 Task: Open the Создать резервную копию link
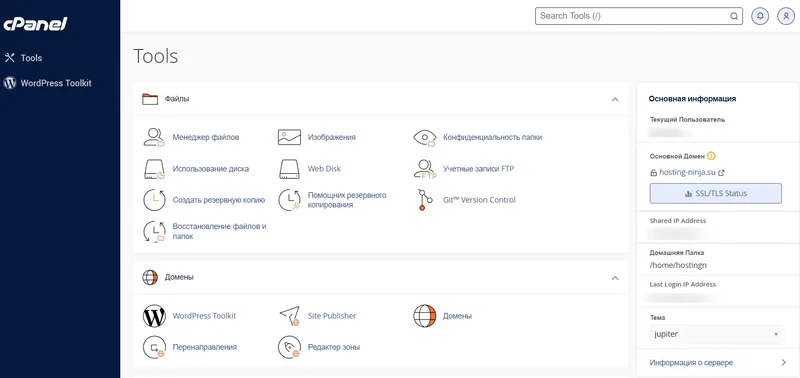point(219,200)
